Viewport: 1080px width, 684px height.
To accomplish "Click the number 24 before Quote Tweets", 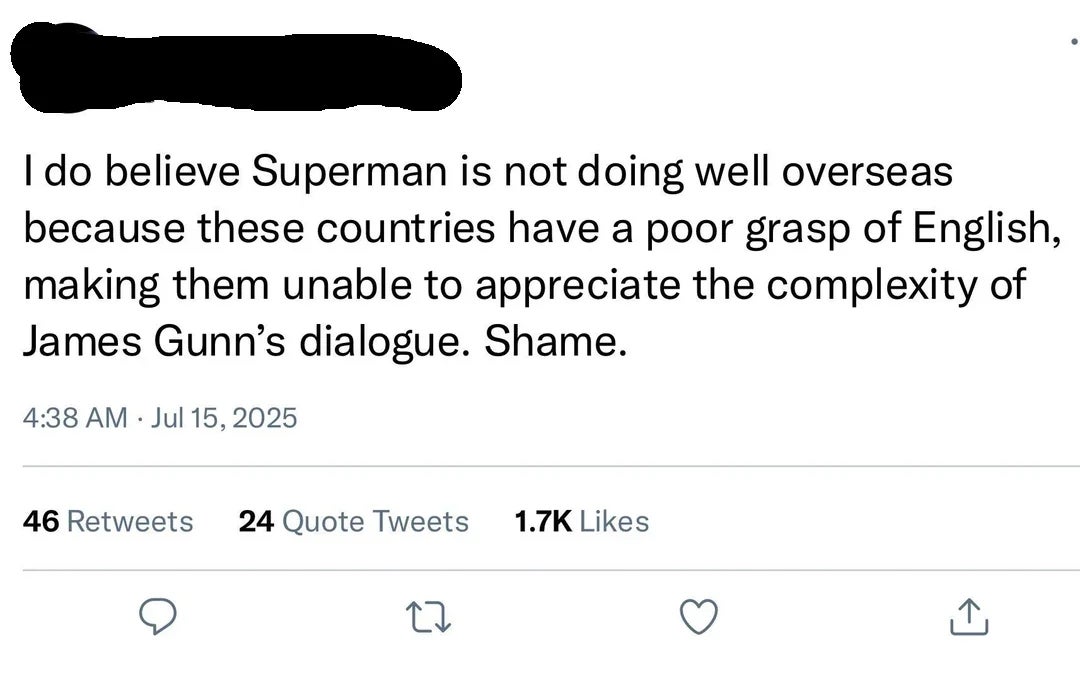I will pos(256,521).
